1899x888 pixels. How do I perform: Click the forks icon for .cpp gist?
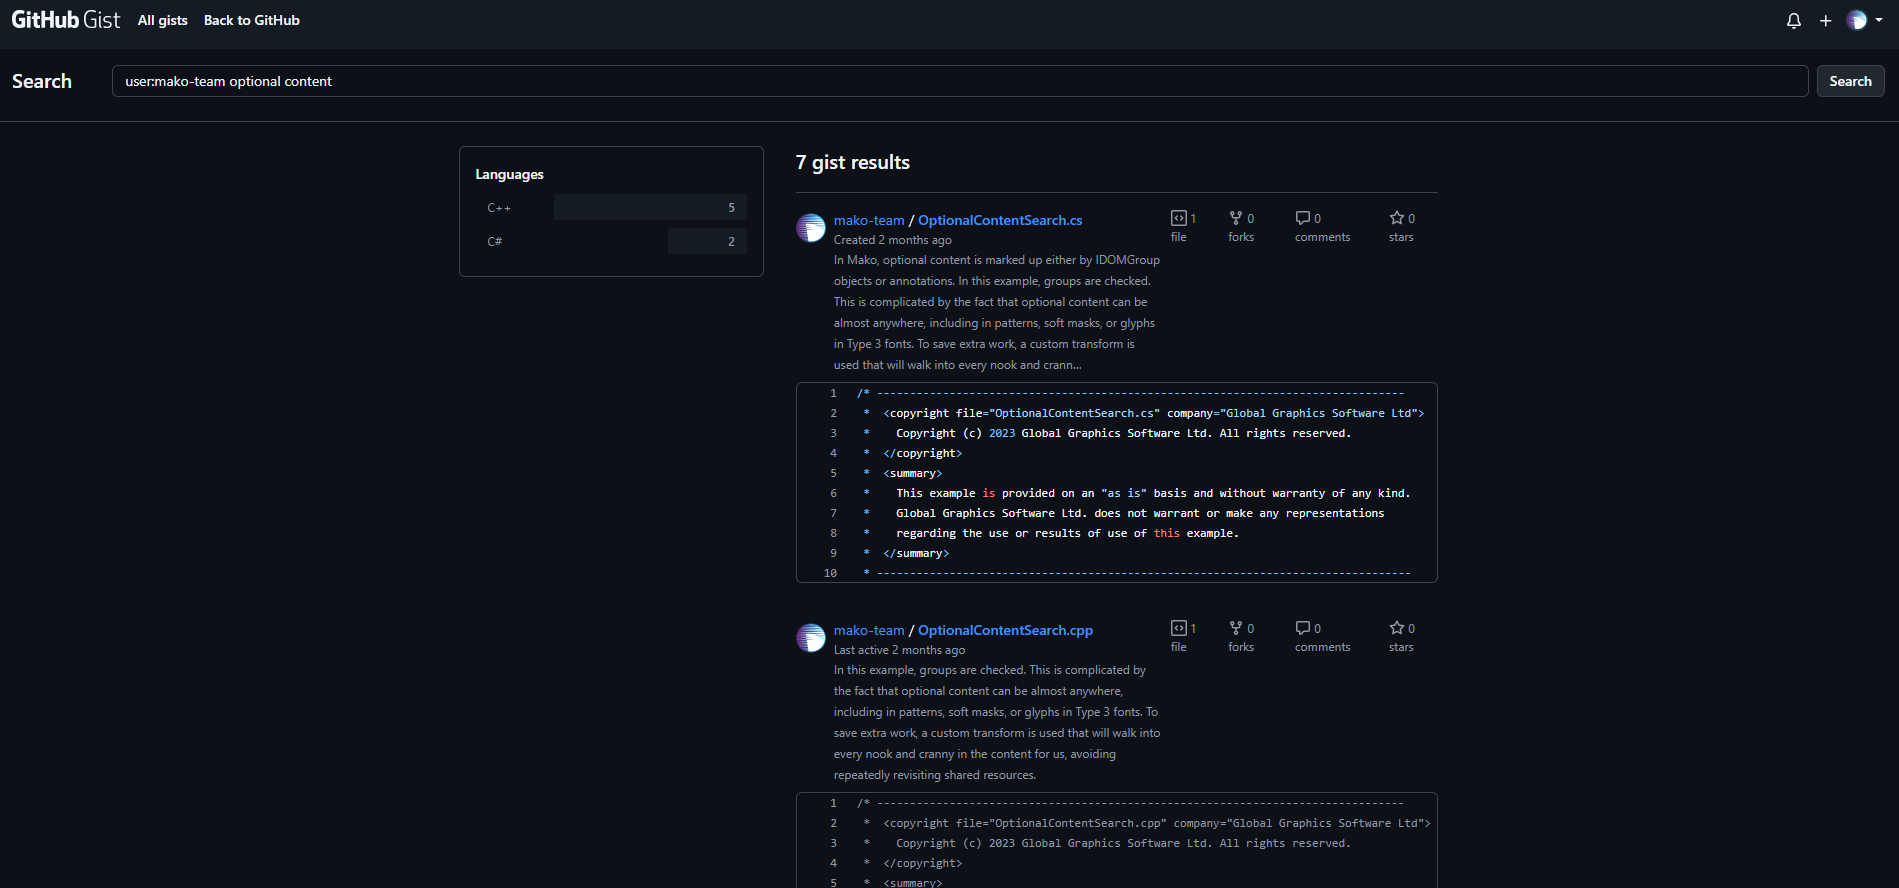point(1236,628)
